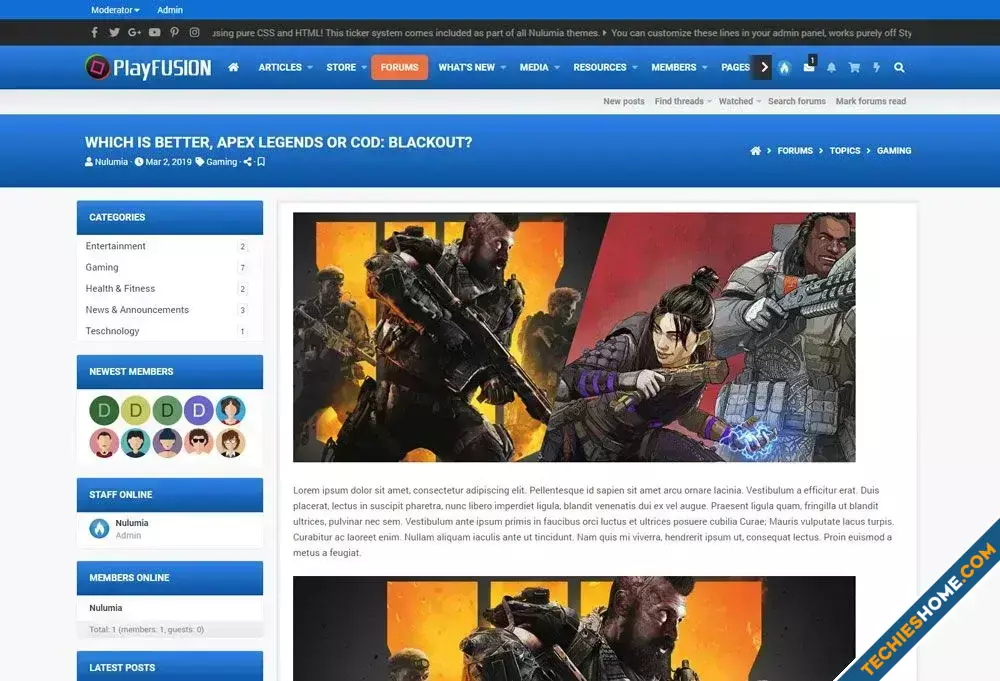Image resolution: width=1000 pixels, height=681 pixels.
Task: Expand the Articles menu arrow
Action: (x=310, y=67)
